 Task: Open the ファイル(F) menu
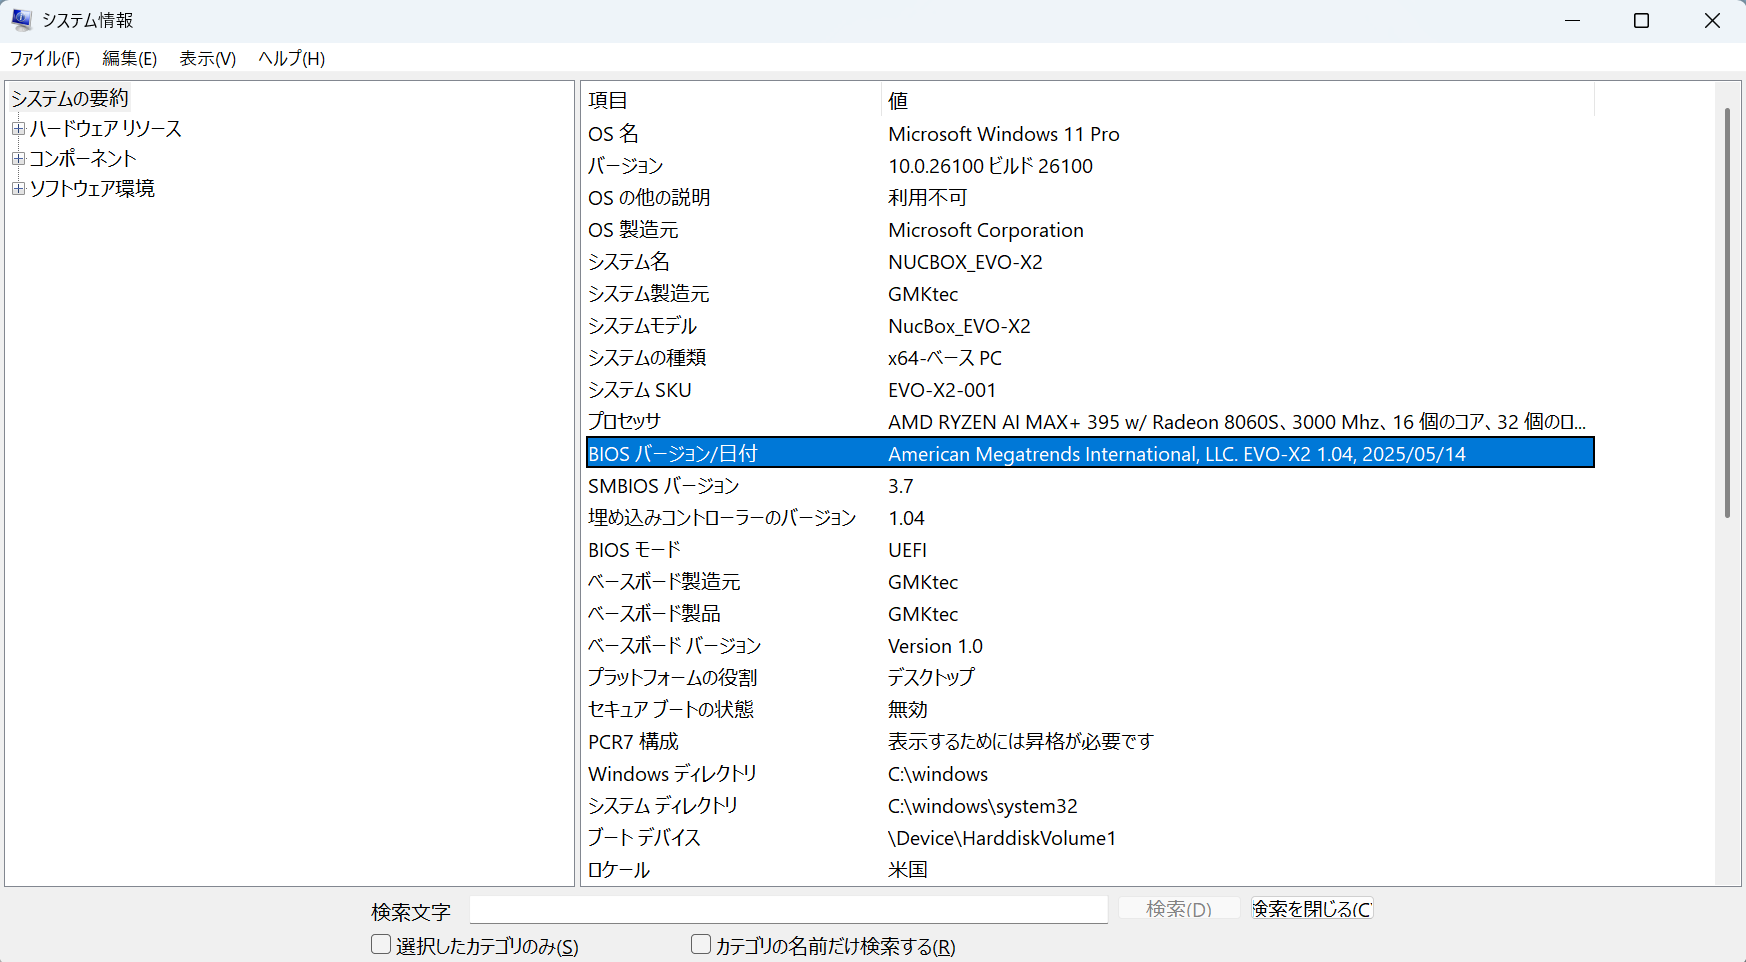click(45, 59)
